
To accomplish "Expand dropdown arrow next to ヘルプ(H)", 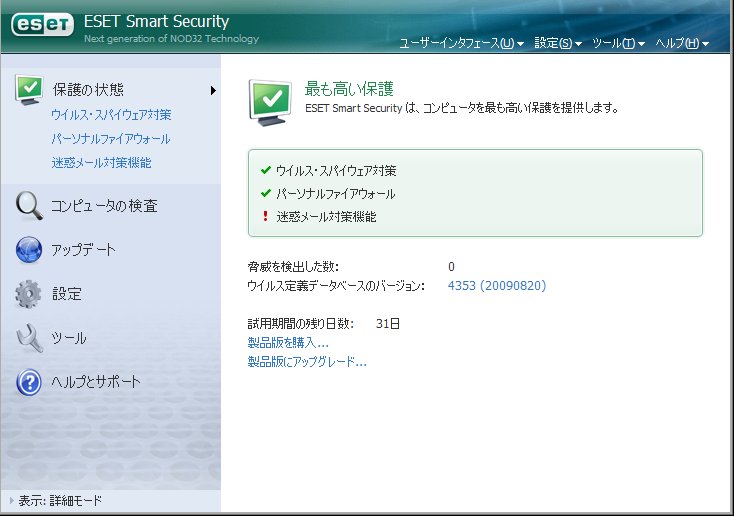I will click(705, 44).
